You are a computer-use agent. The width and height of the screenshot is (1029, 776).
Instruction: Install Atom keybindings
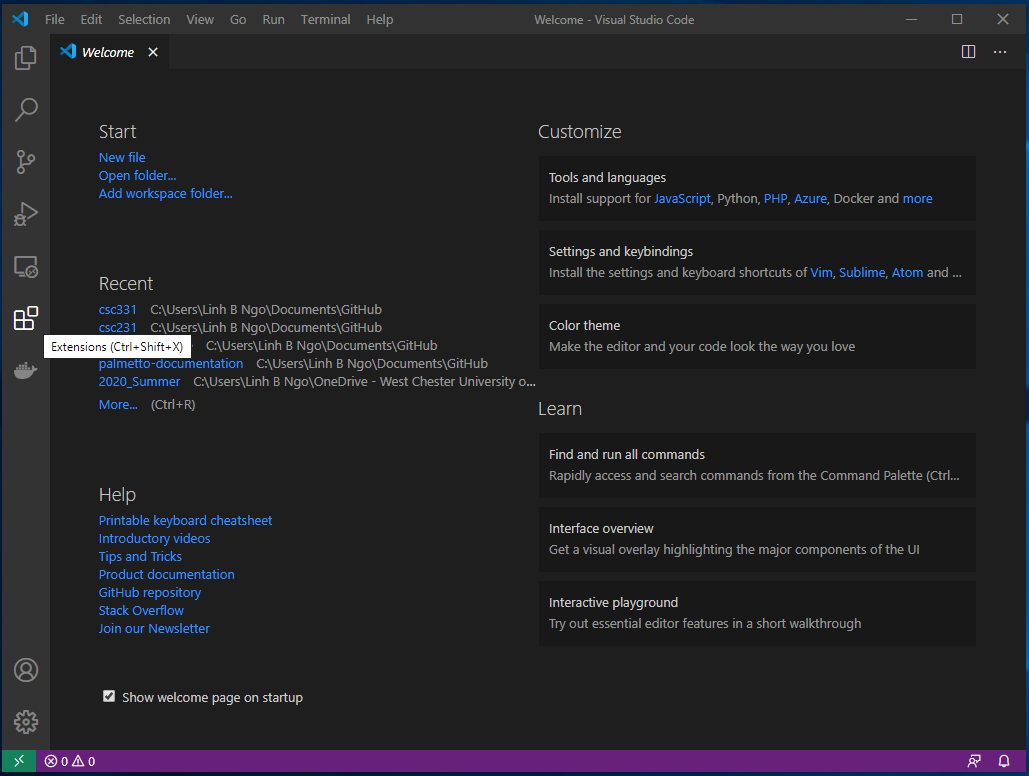click(x=907, y=272)
